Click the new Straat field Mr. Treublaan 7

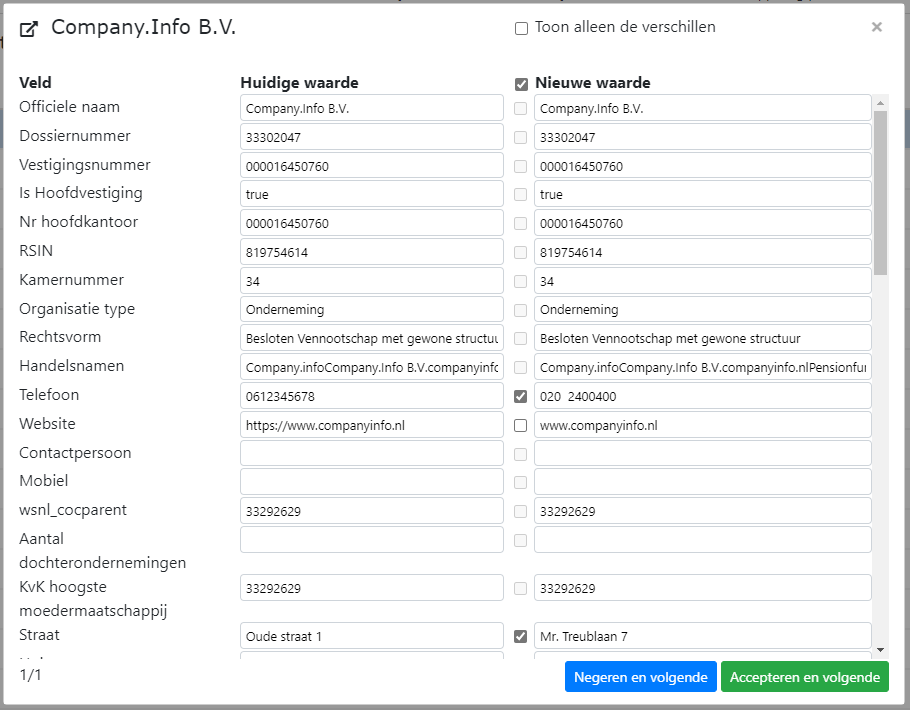coord(702,636)
